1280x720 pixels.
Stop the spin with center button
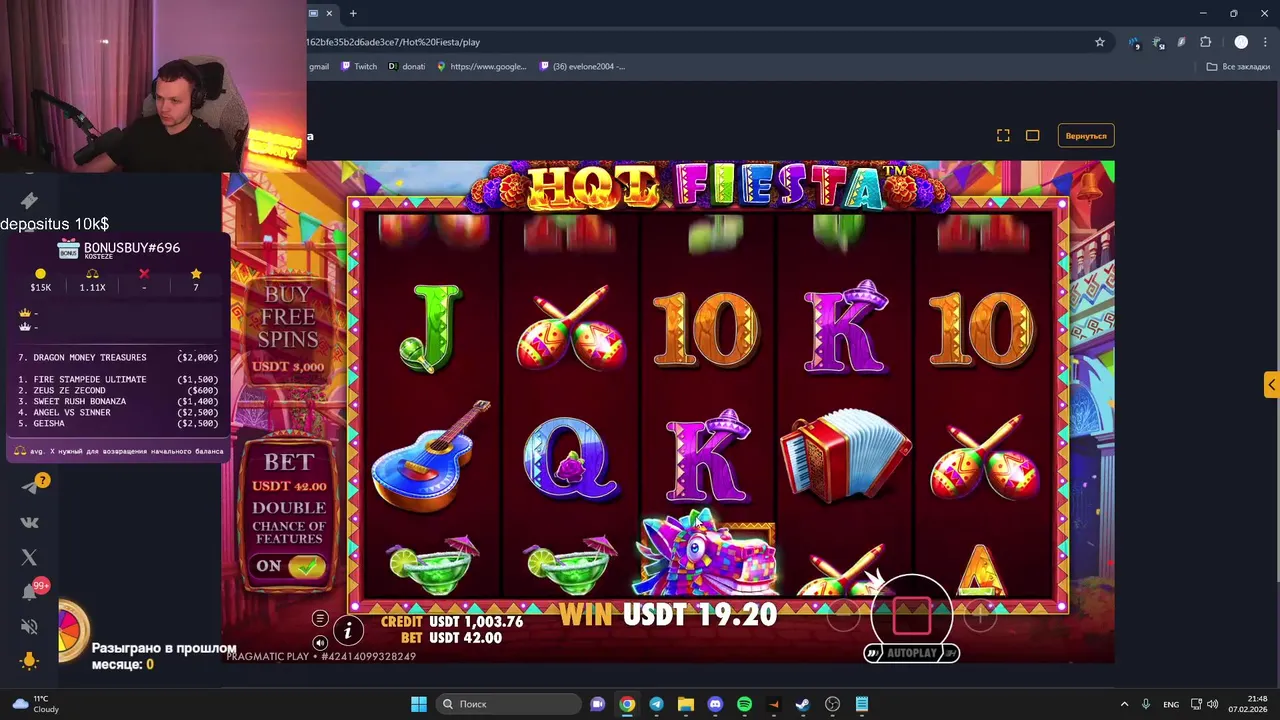click(x=911, y=616)
